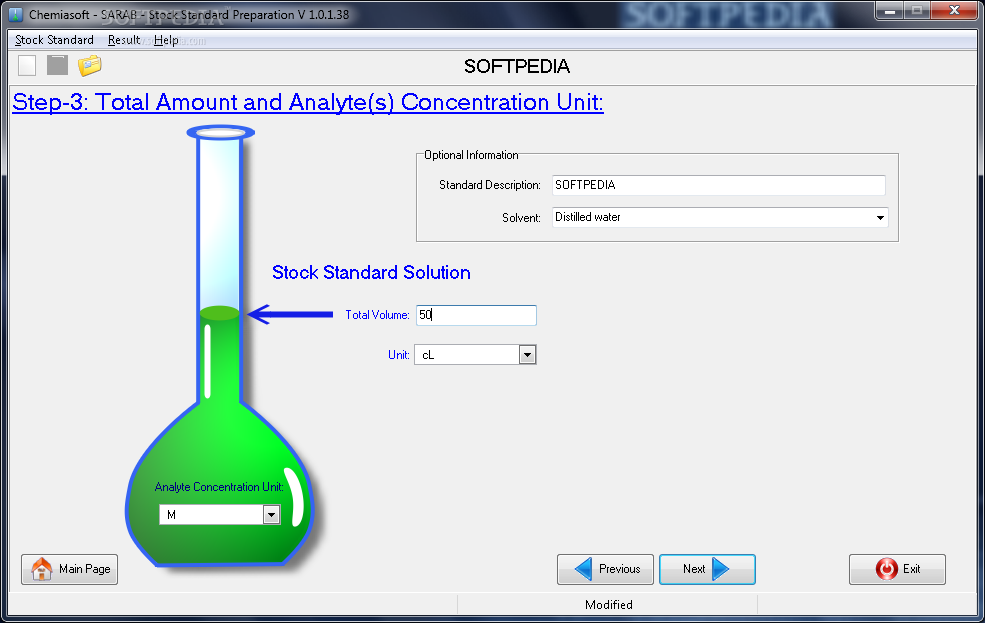
Task: Click inside the Standard Description field
Action: tap(719, 185)
